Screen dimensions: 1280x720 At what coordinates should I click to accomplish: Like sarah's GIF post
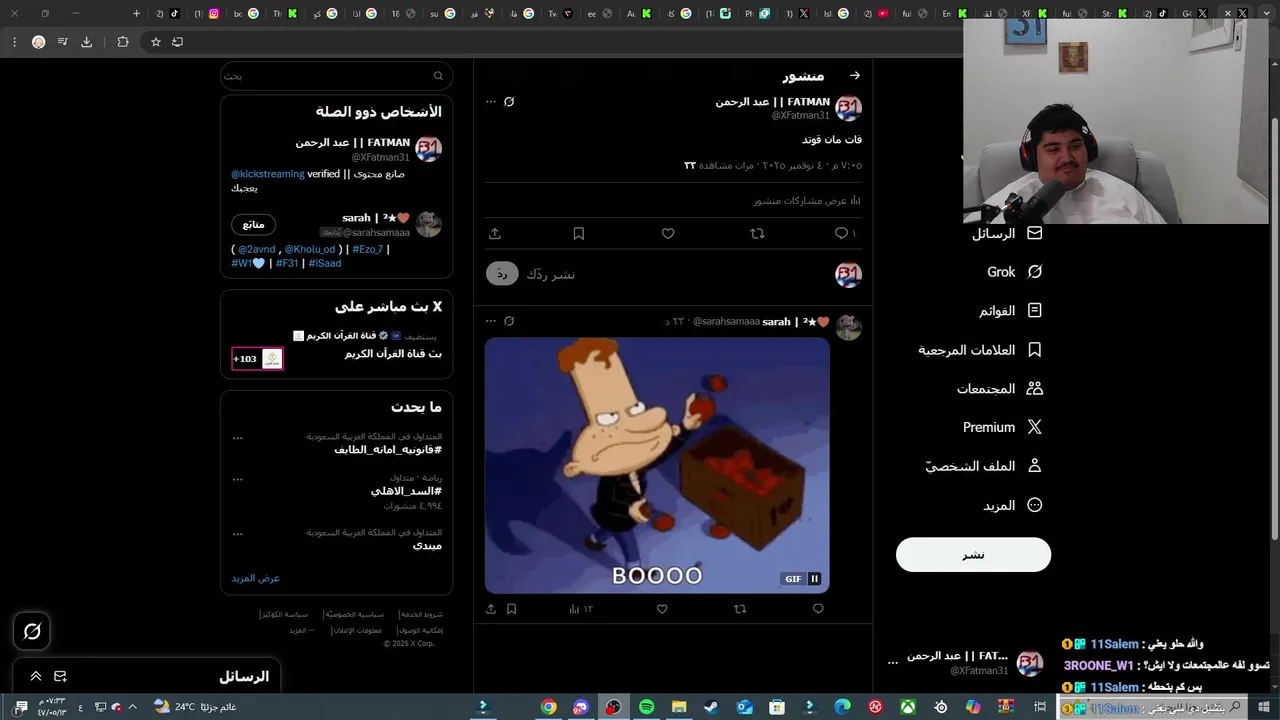(x=662, y=608)
